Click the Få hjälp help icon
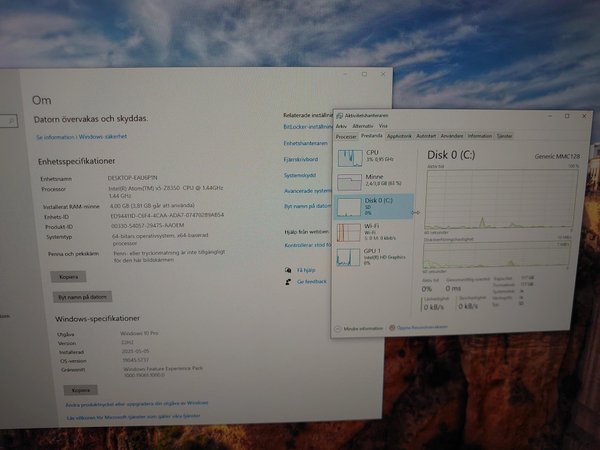This screenshot has width=600, height=450. pos(289,269)
